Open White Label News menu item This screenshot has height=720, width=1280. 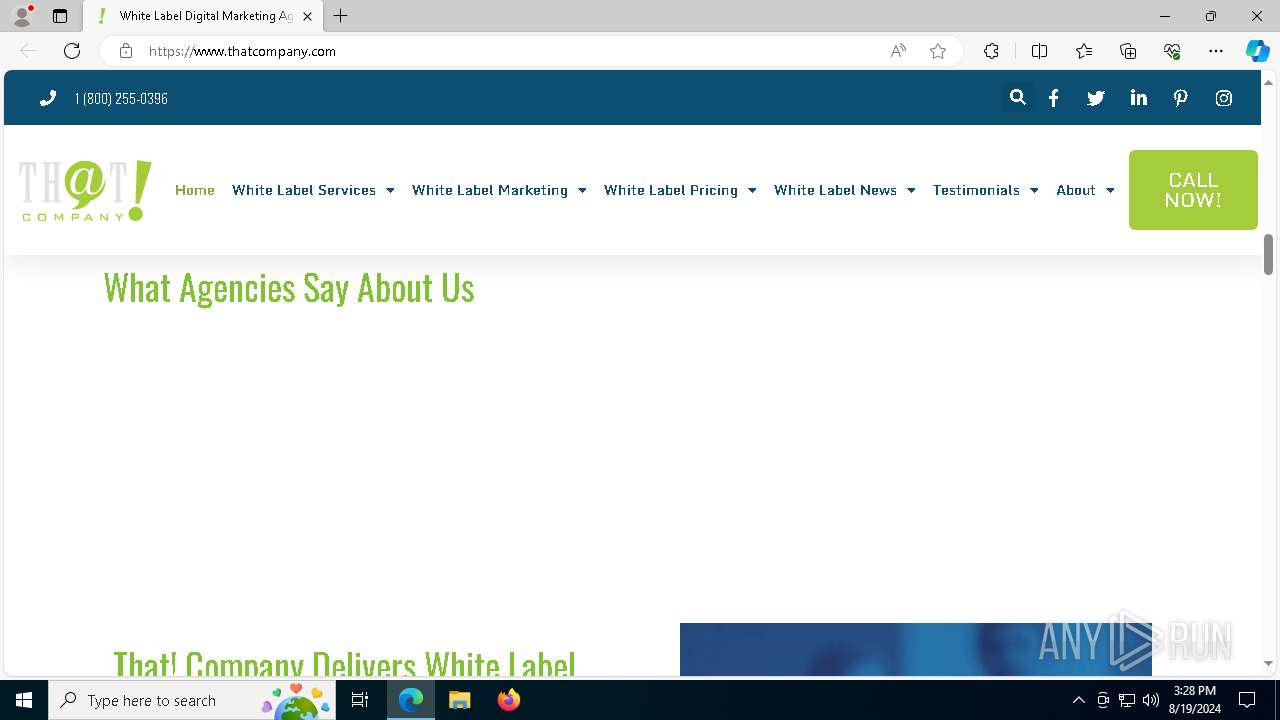[835, 190]
